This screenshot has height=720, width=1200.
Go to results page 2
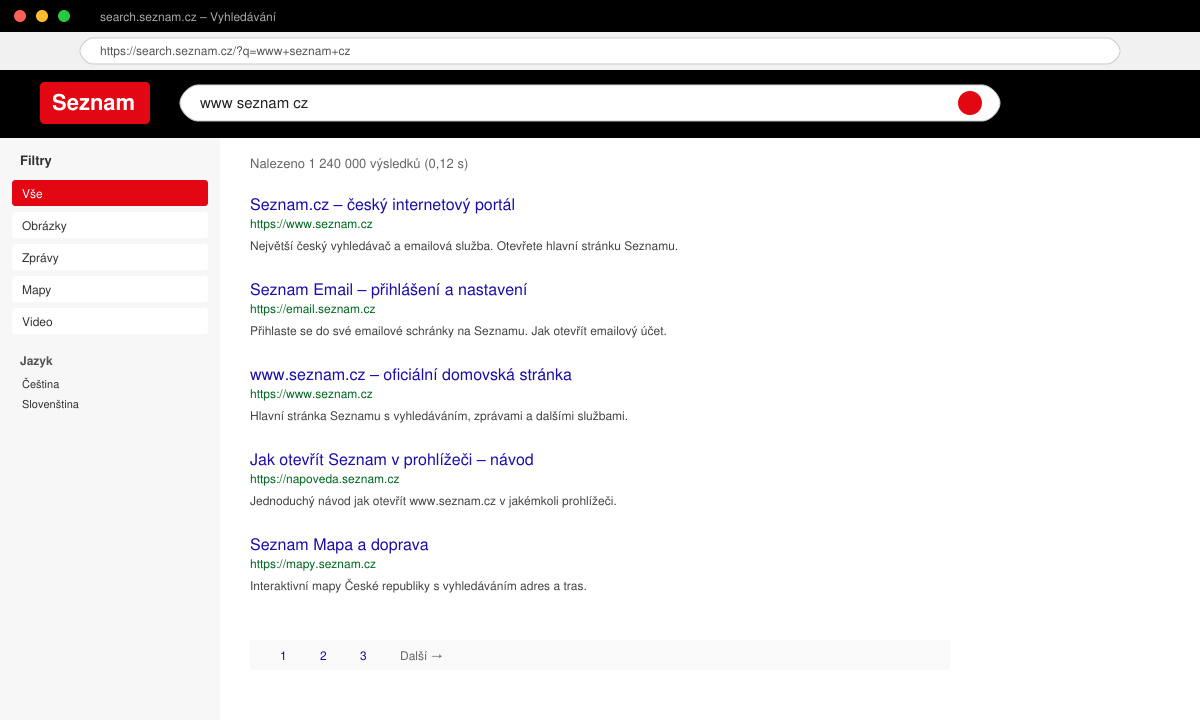point(323,656)
